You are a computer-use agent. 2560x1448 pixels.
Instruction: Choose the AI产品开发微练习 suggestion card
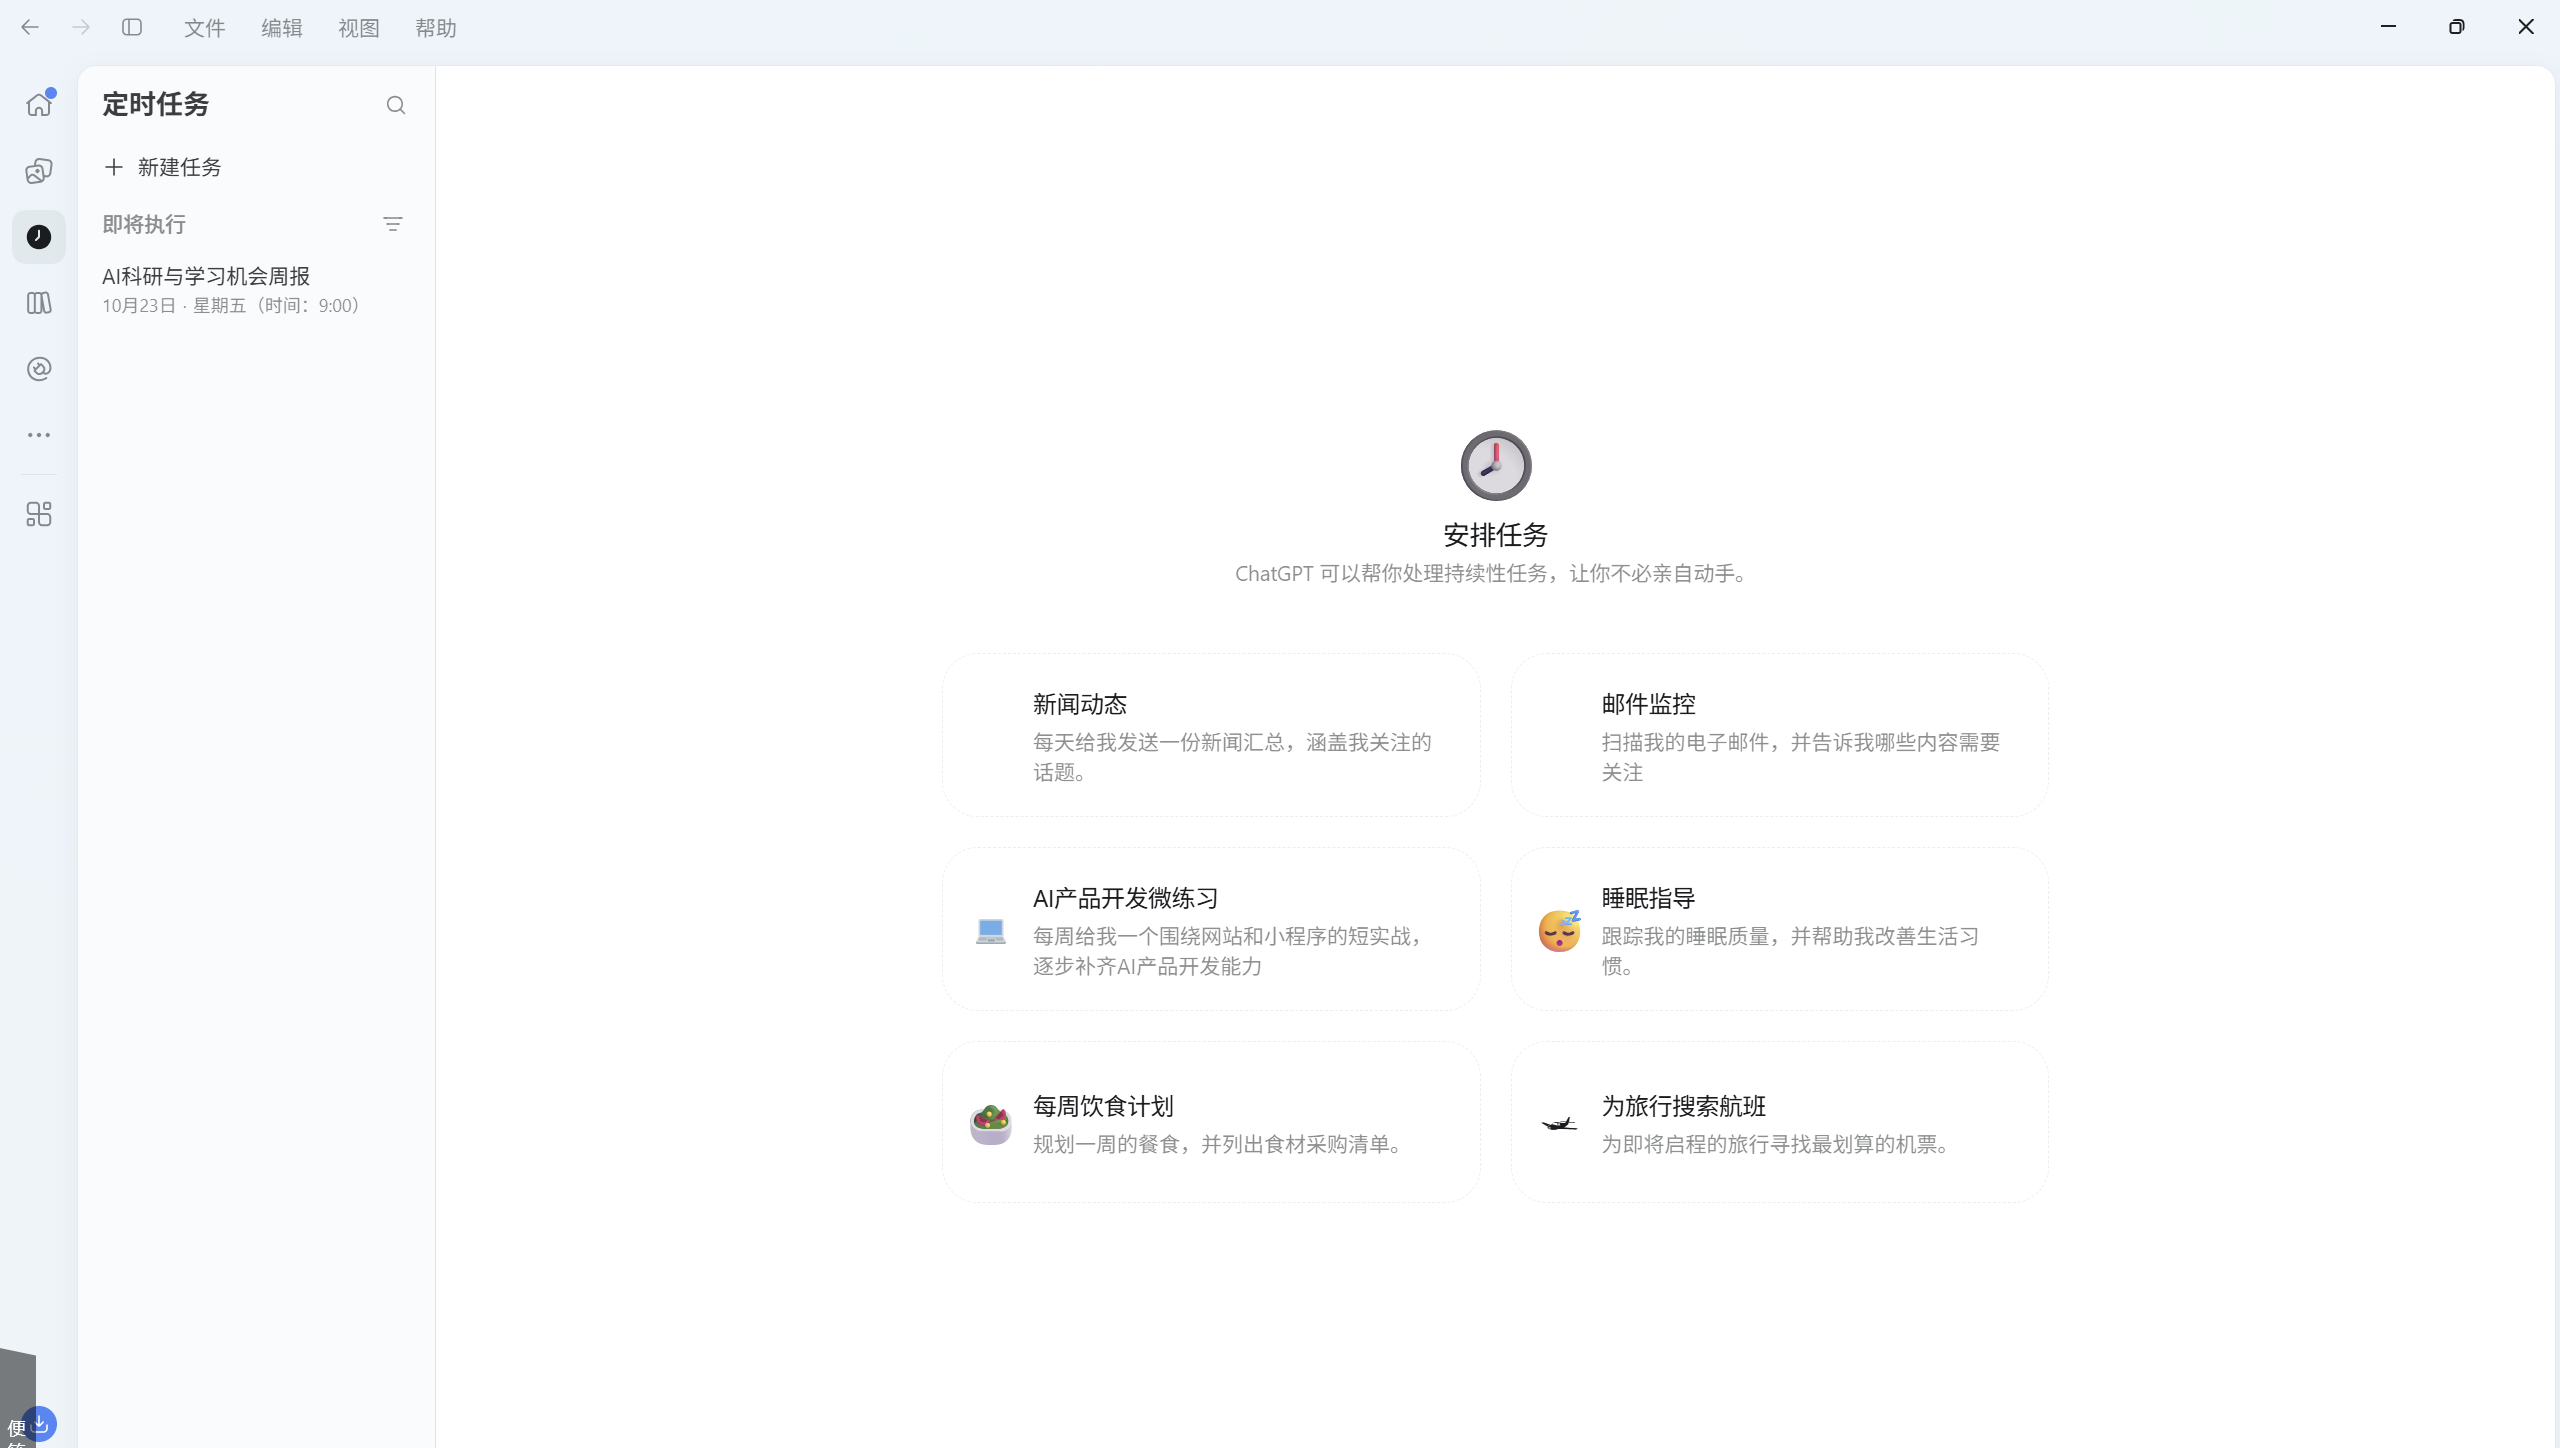[x=1211, y=929]
